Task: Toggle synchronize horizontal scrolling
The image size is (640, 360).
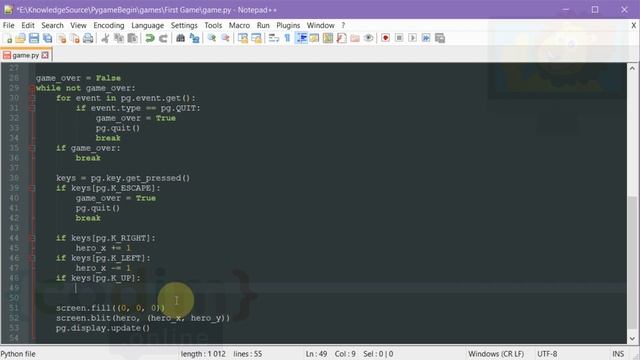Action: [256, 38]
